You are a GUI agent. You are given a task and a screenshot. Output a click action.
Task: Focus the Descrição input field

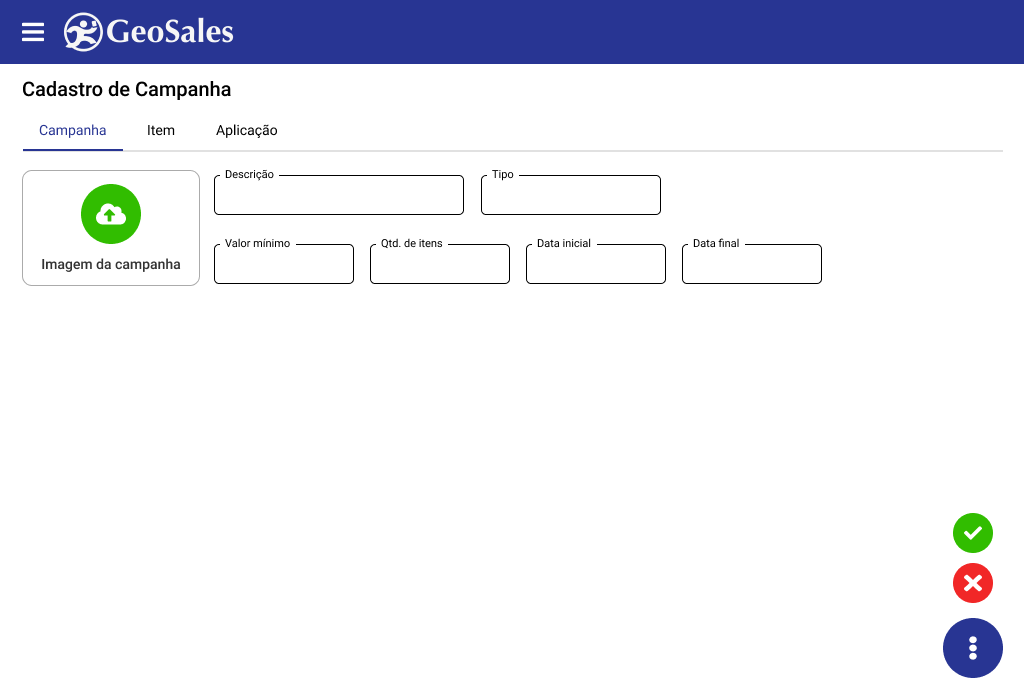pos(339,196)
